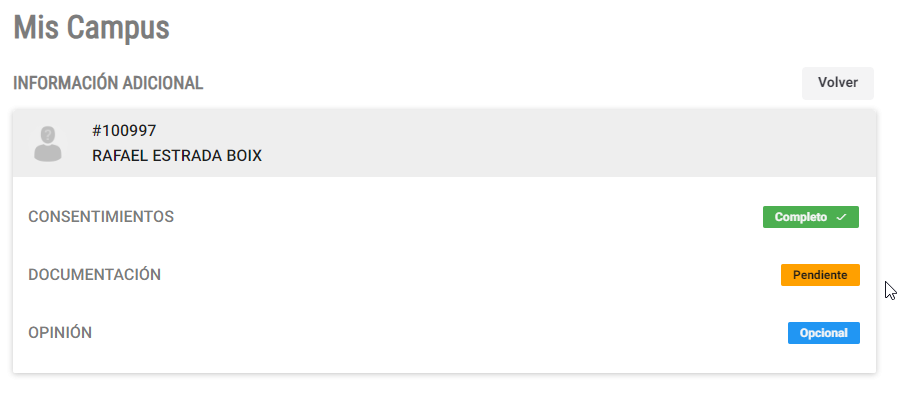
Task: Click the INFORMACIÓN ADICIONAL heading
Action: [x=108, y=83]
